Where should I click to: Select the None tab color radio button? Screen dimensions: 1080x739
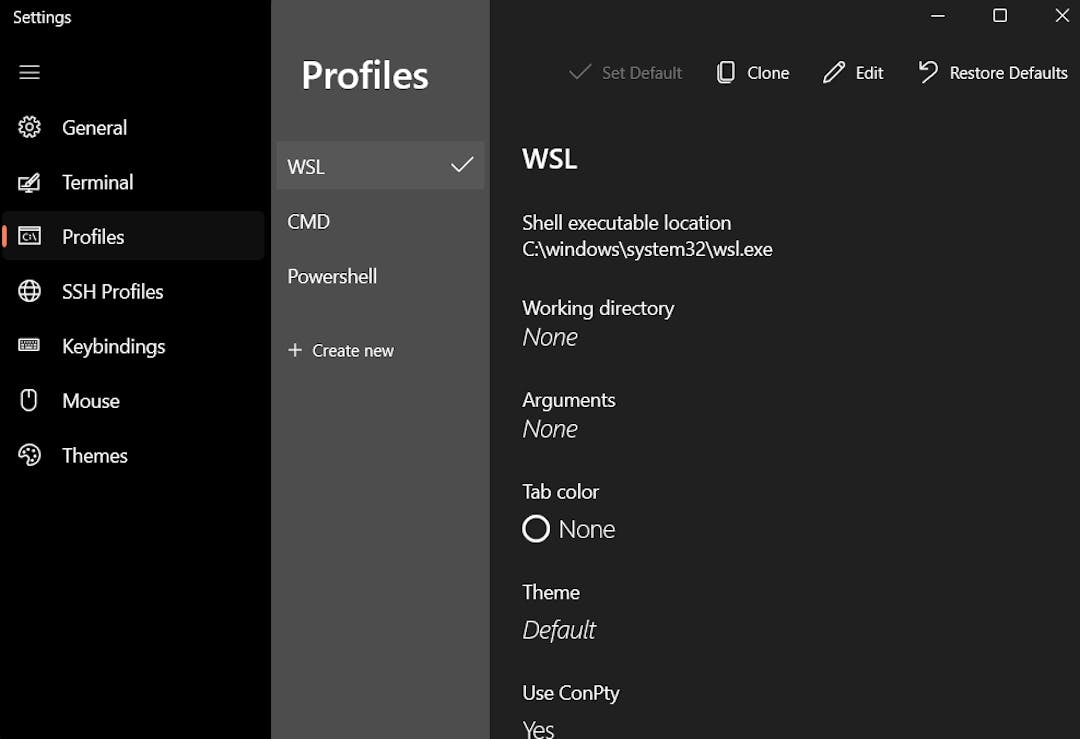[535, 528]
